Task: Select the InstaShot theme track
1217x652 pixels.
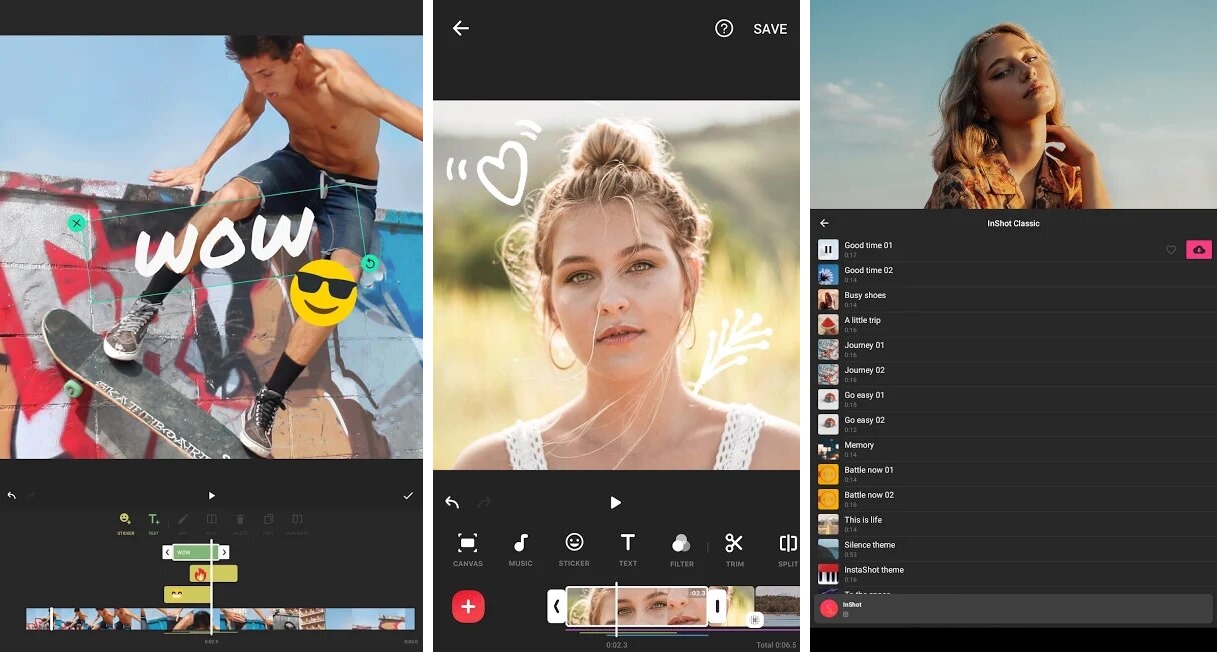Action: (1015, 575)
